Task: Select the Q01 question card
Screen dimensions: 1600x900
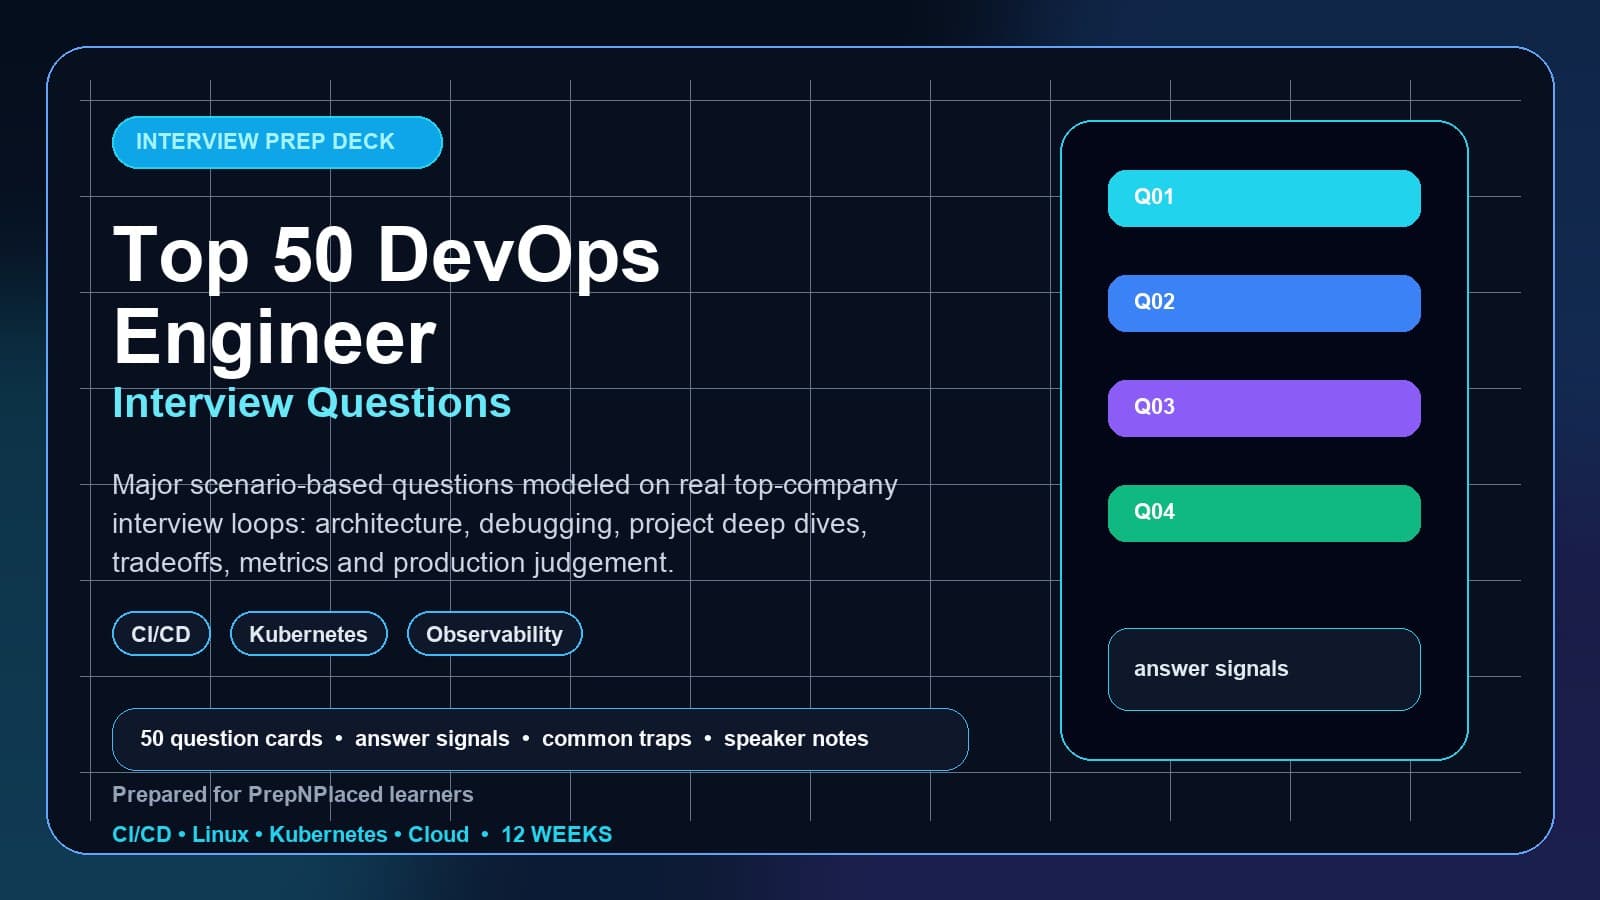Action: [x=1264, y=198]
